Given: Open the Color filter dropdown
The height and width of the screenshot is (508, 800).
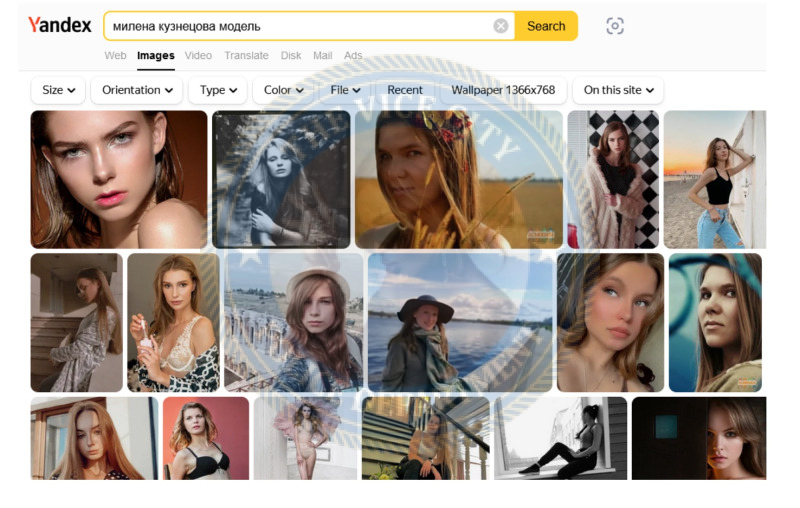Looking at the screenshot, I should point(283,90).
